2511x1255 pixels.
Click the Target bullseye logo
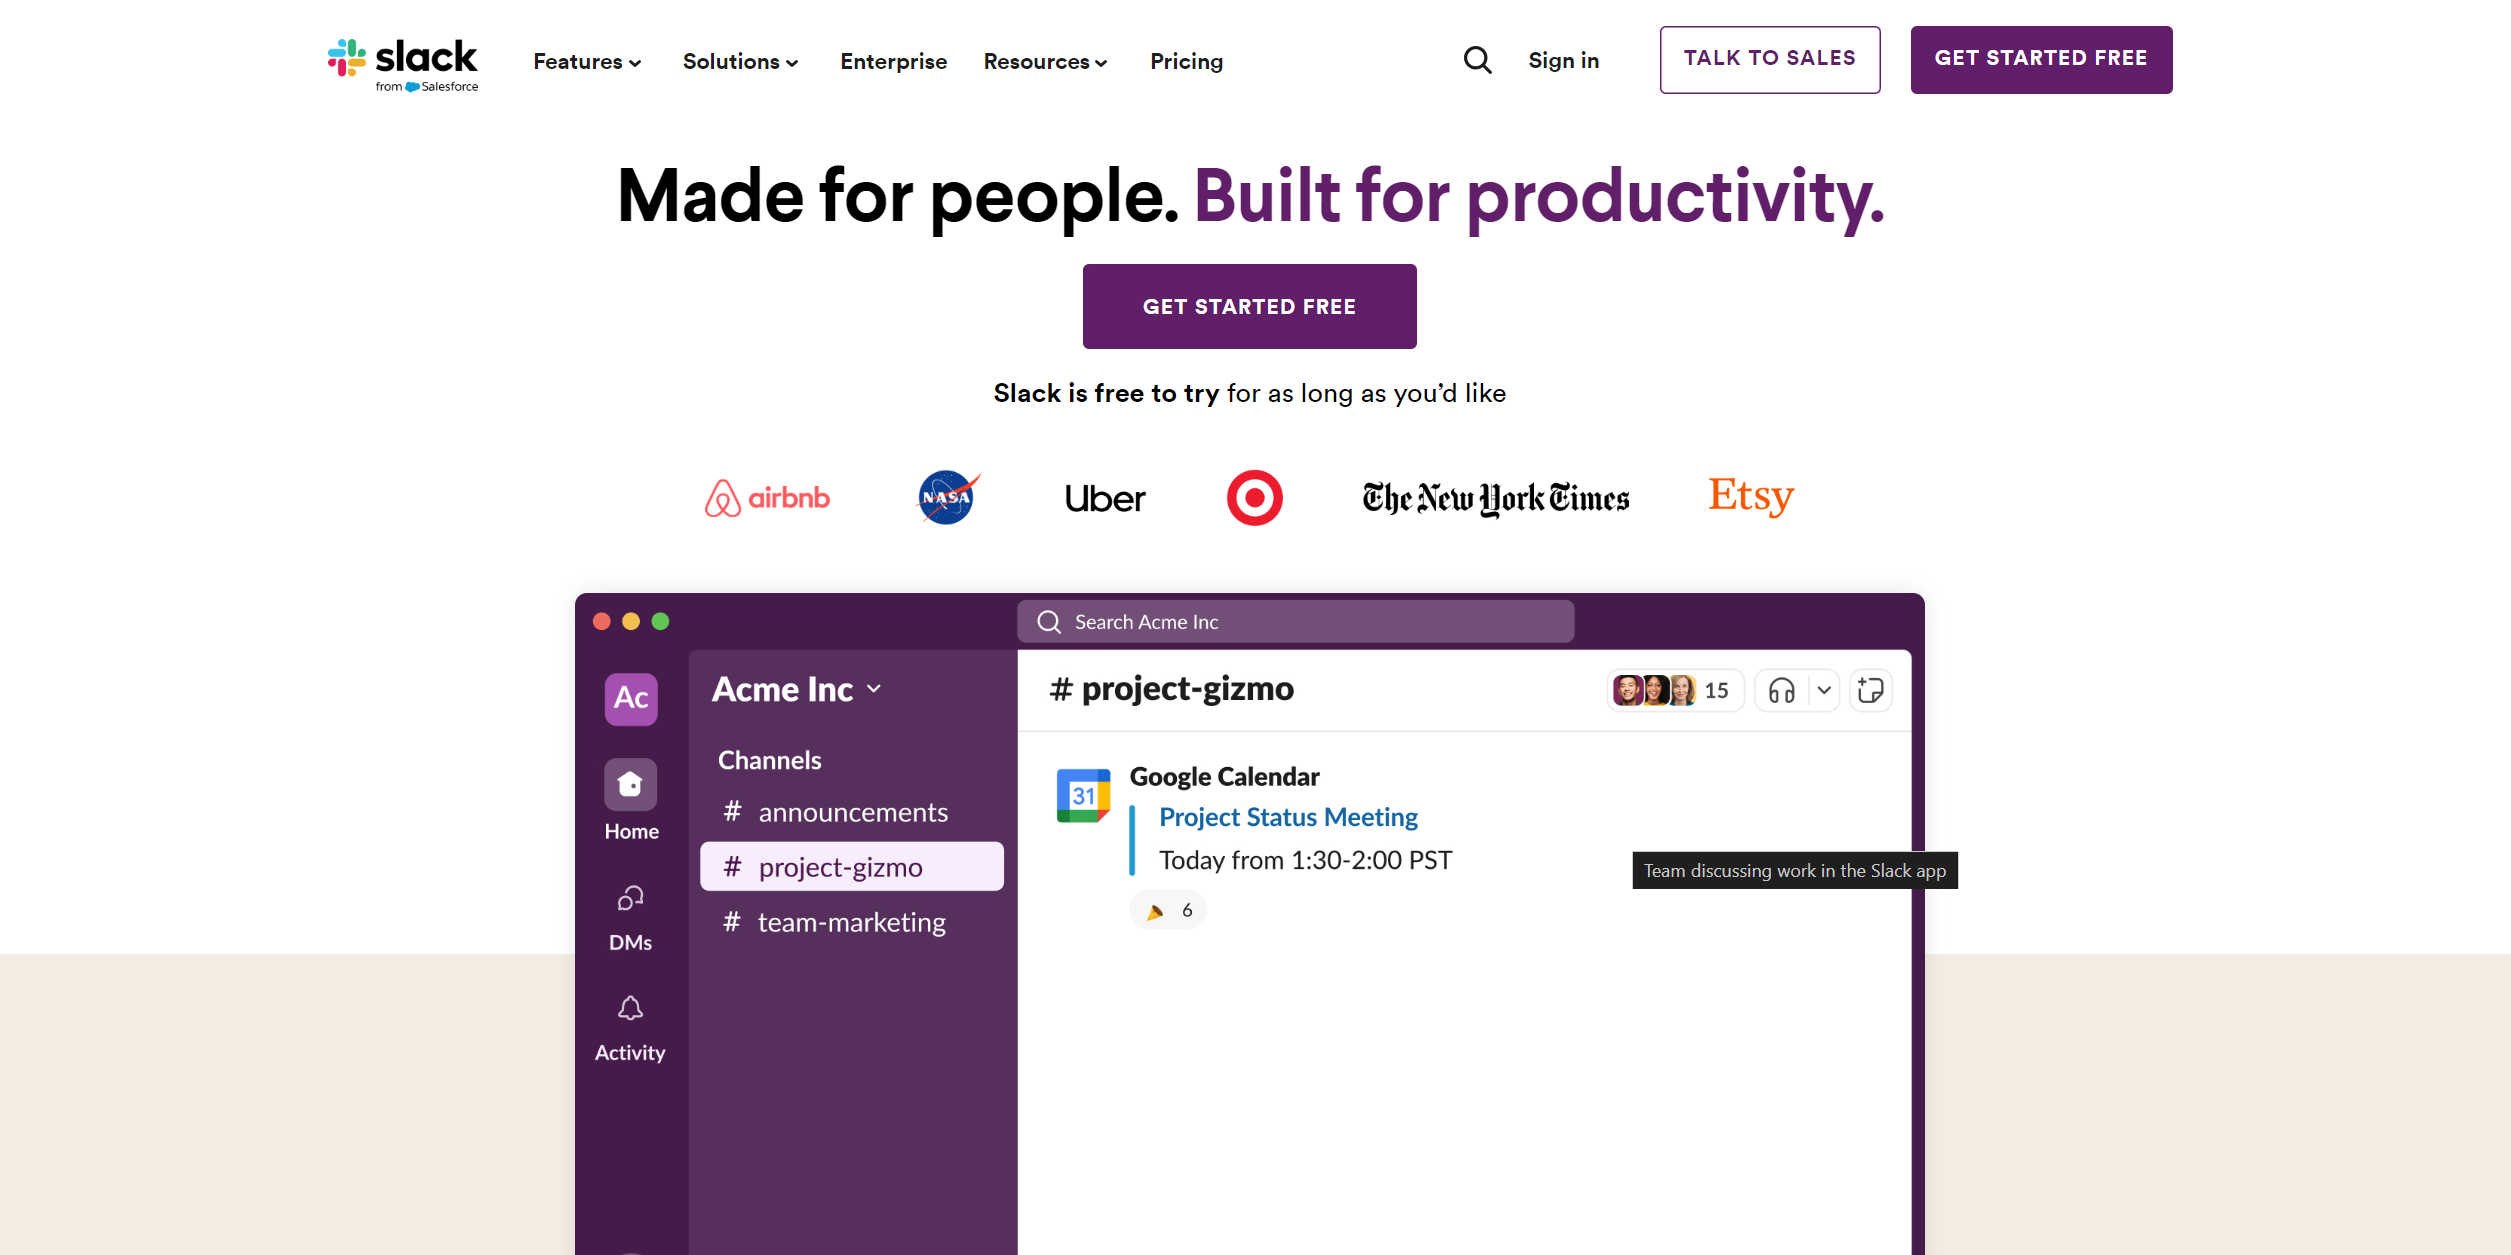1254,497
